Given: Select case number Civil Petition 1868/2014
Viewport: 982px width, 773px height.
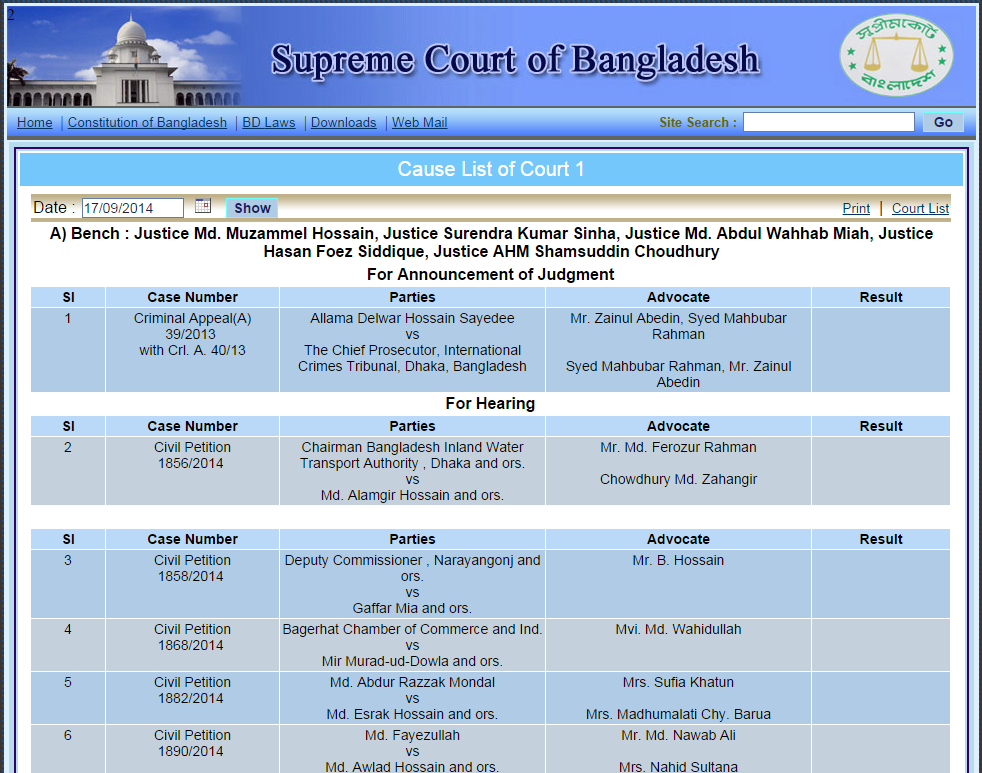Looking at the screenshot, I should click(192, 637).
